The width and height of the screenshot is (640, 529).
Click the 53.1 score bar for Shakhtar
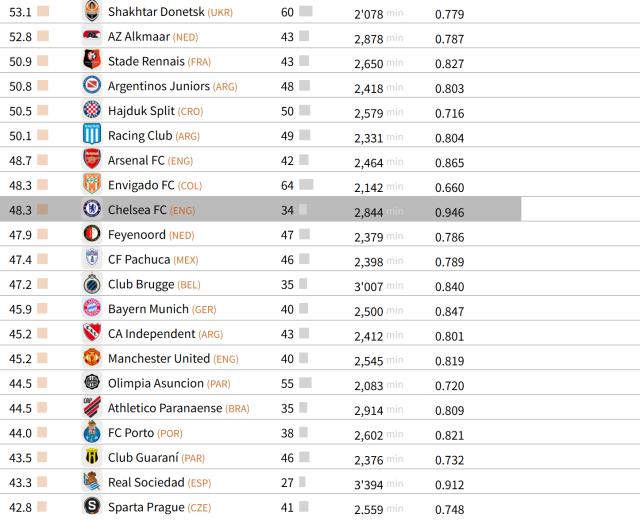pos(42,12)
